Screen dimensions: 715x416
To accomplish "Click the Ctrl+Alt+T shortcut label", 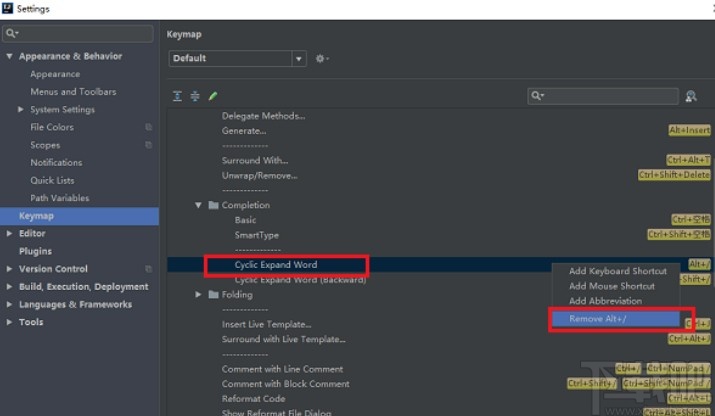I will [x=688, y=160].
